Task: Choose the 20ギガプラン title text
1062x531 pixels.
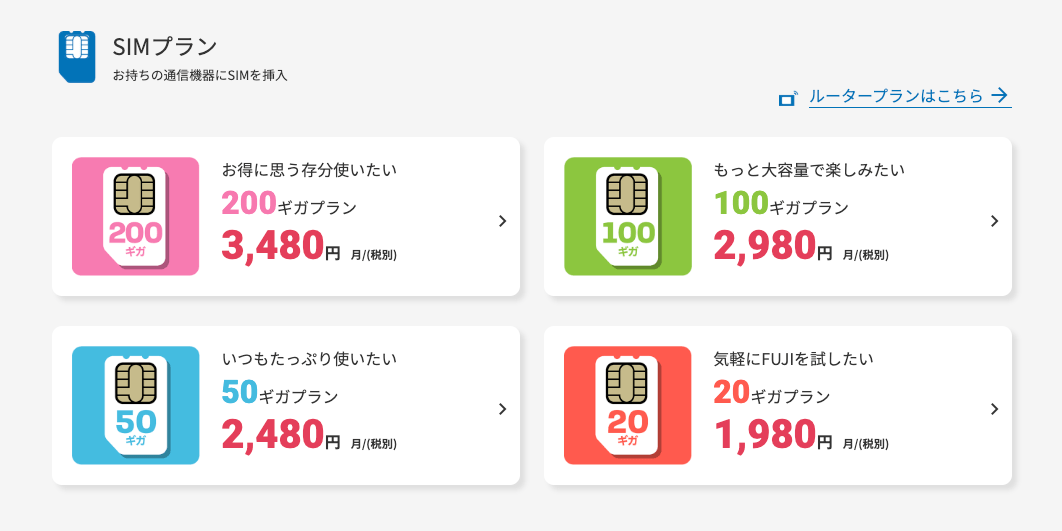Action: (771, 392)
